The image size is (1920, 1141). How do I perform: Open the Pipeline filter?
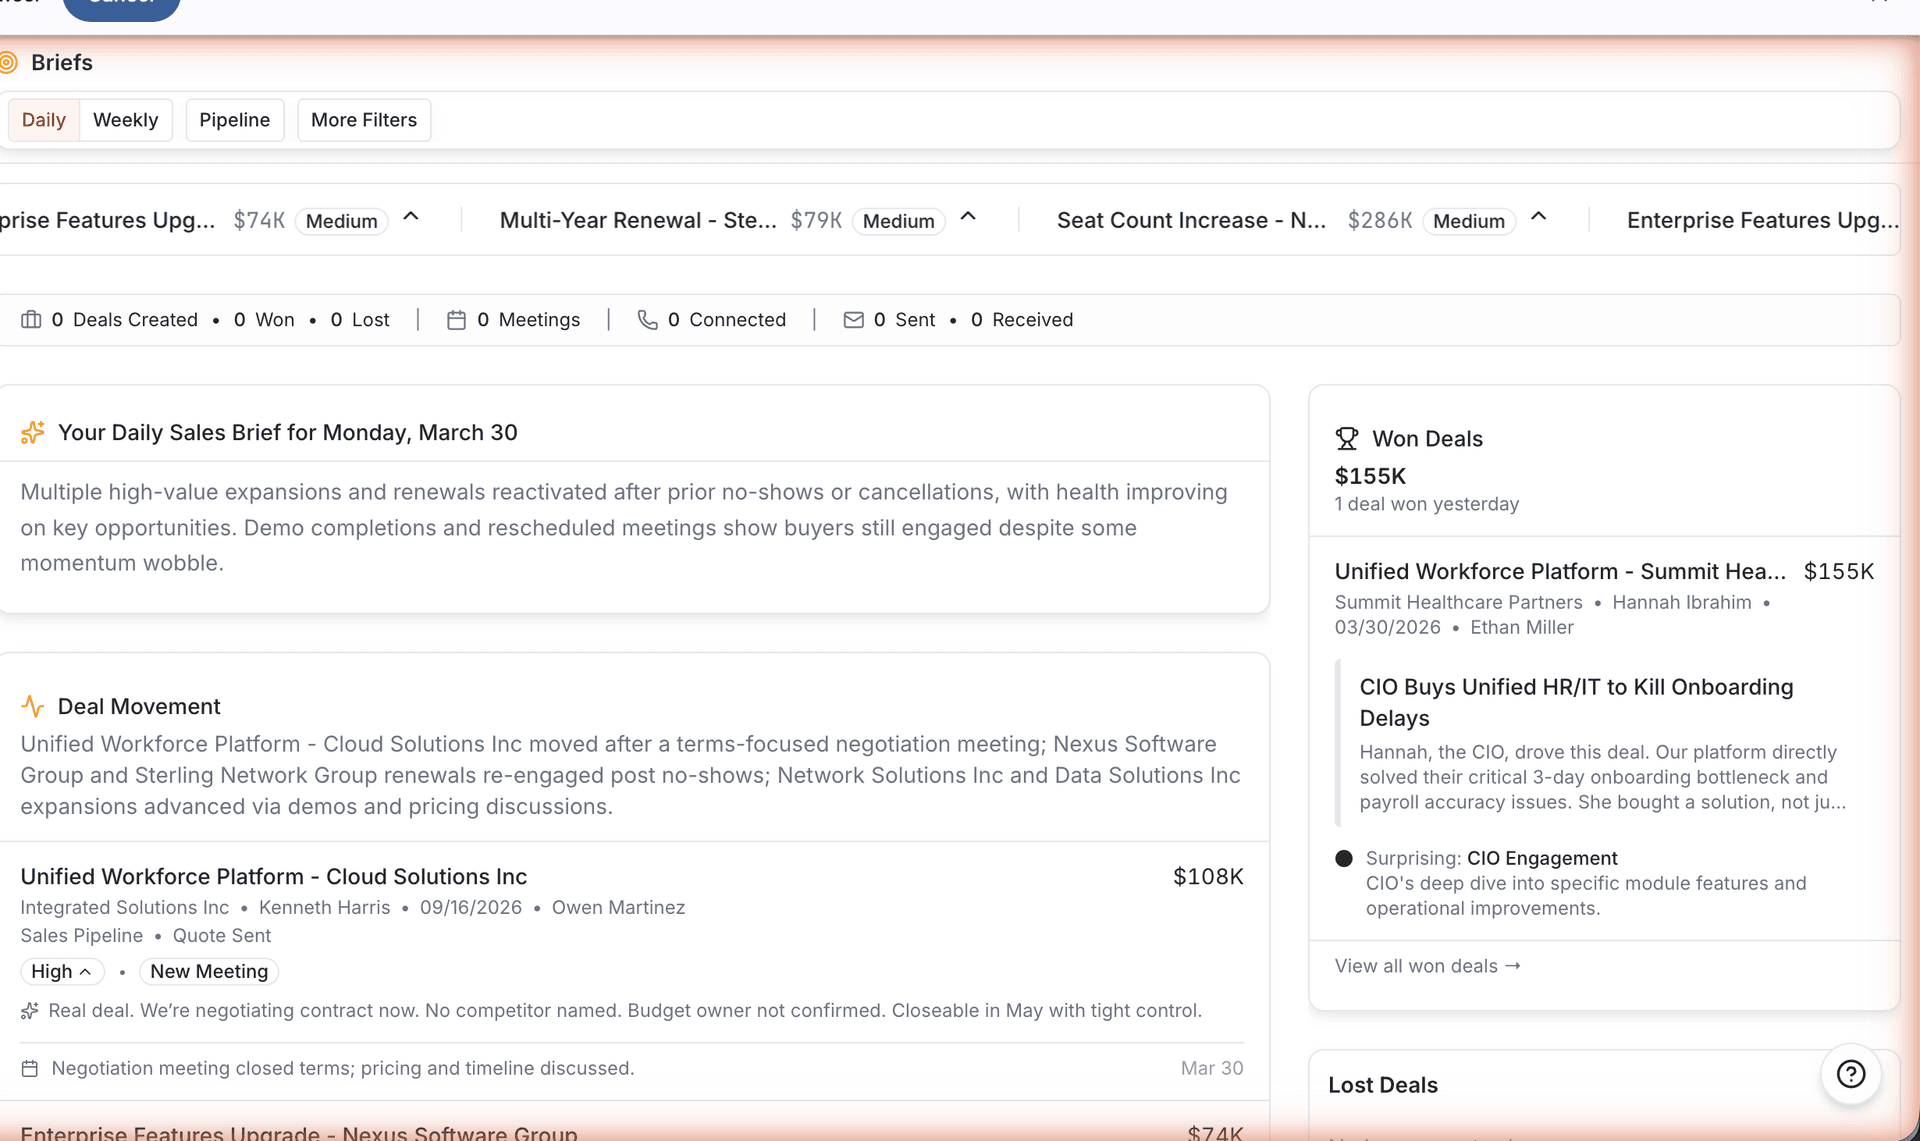(234, 120)
